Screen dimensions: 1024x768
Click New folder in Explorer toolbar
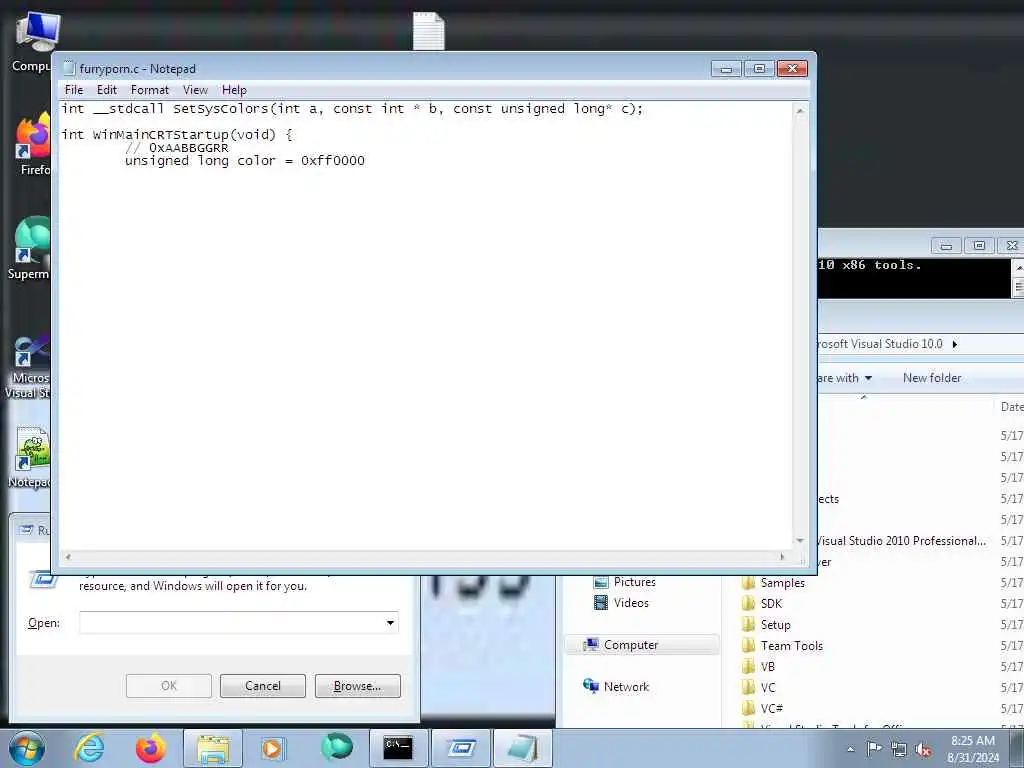point(932,377)
